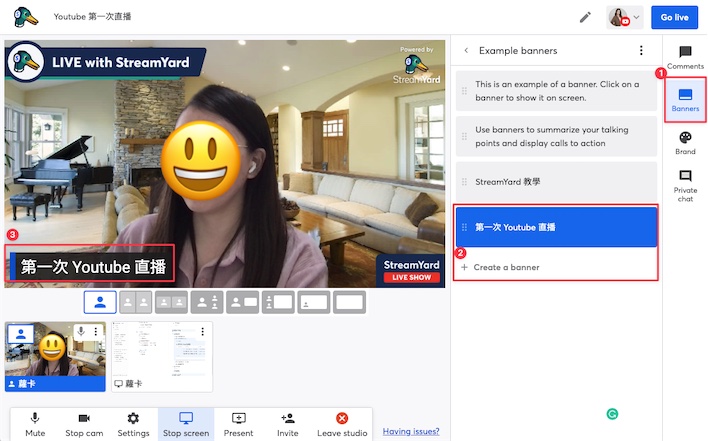Screen dimensions: 708x441
Task: Select the news layout with person and screen
Action: point(242,302)
